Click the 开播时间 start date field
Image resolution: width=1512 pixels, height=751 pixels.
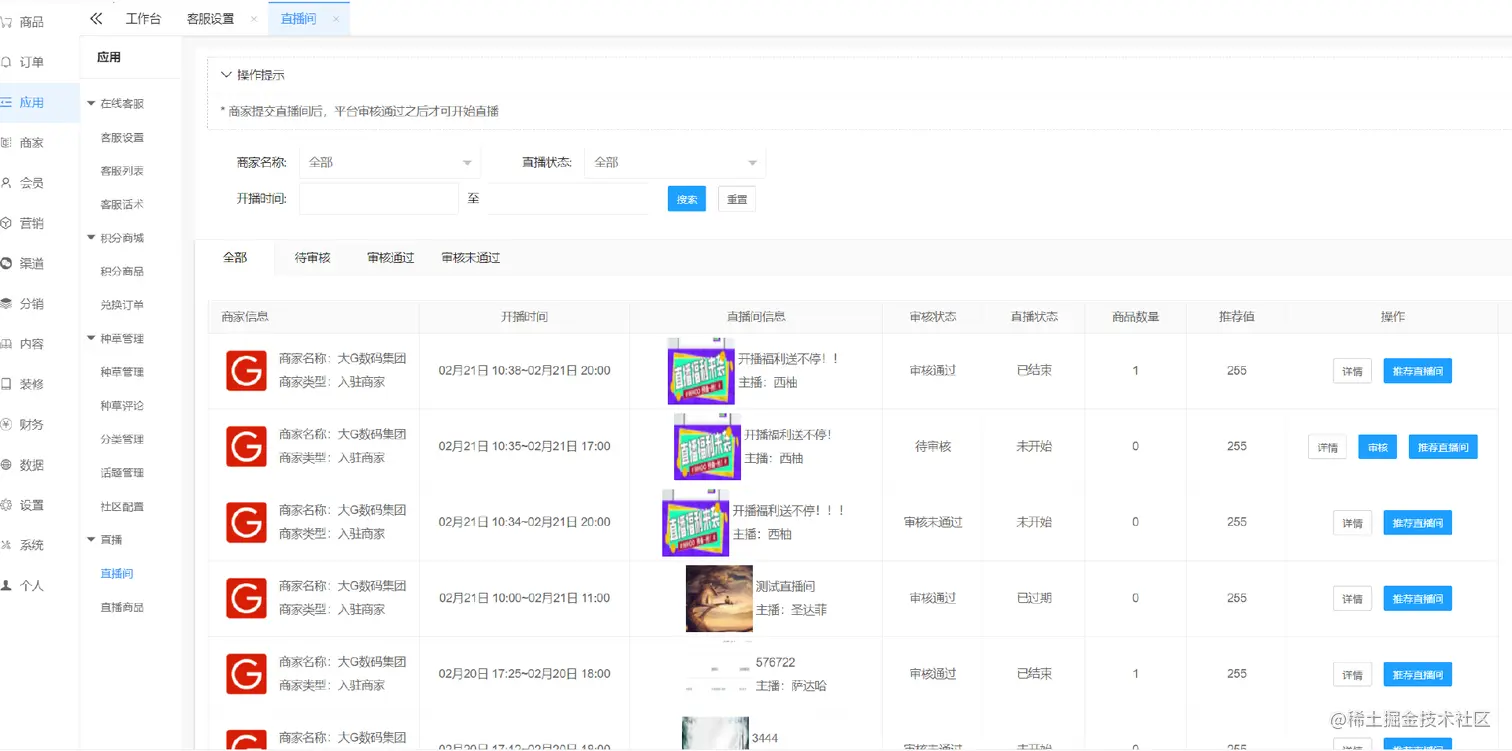379,199
